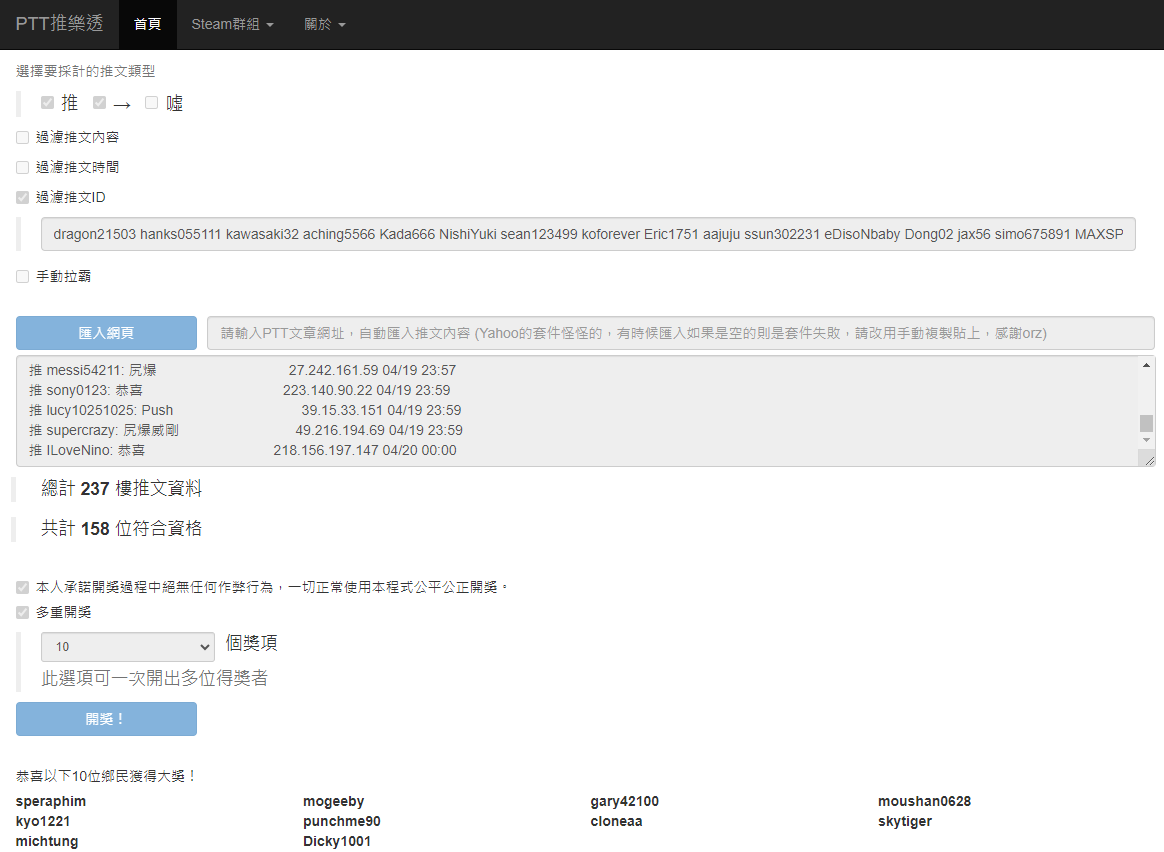This screenshot has width=1164, height=852.
Task: Click winner name cloneaa
Action: (616, 821)
